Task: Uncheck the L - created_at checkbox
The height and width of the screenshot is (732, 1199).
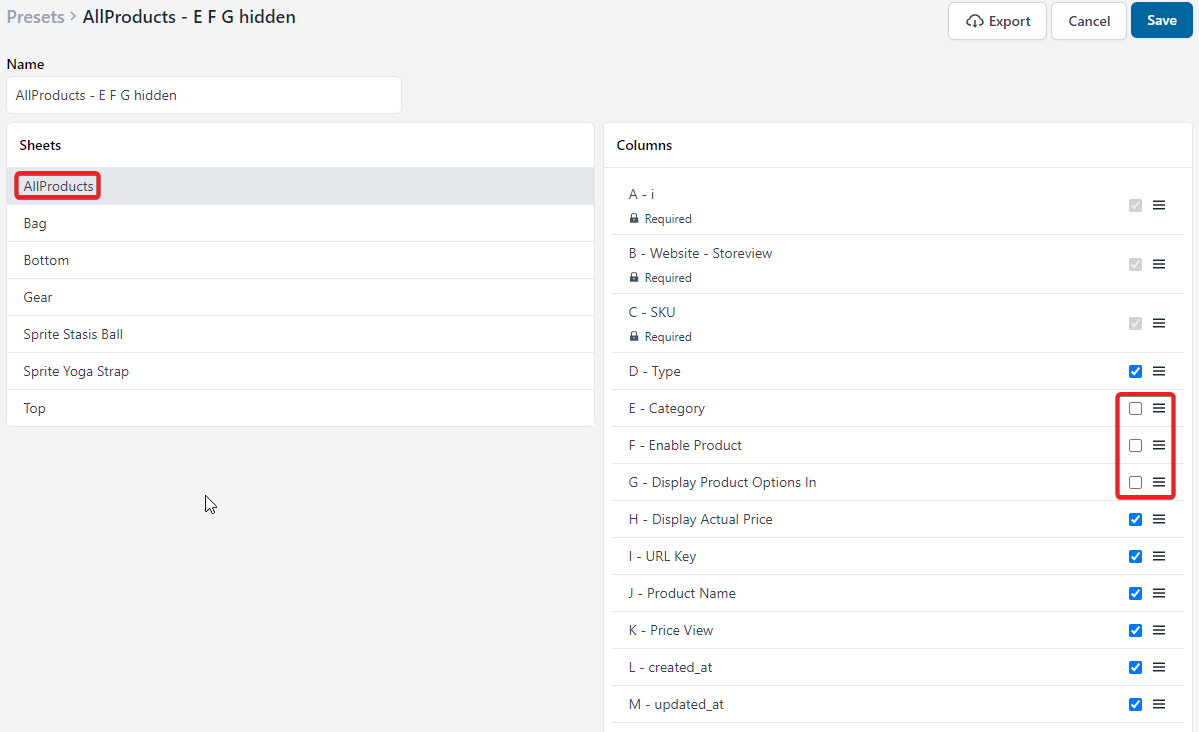Action: 1136,667
